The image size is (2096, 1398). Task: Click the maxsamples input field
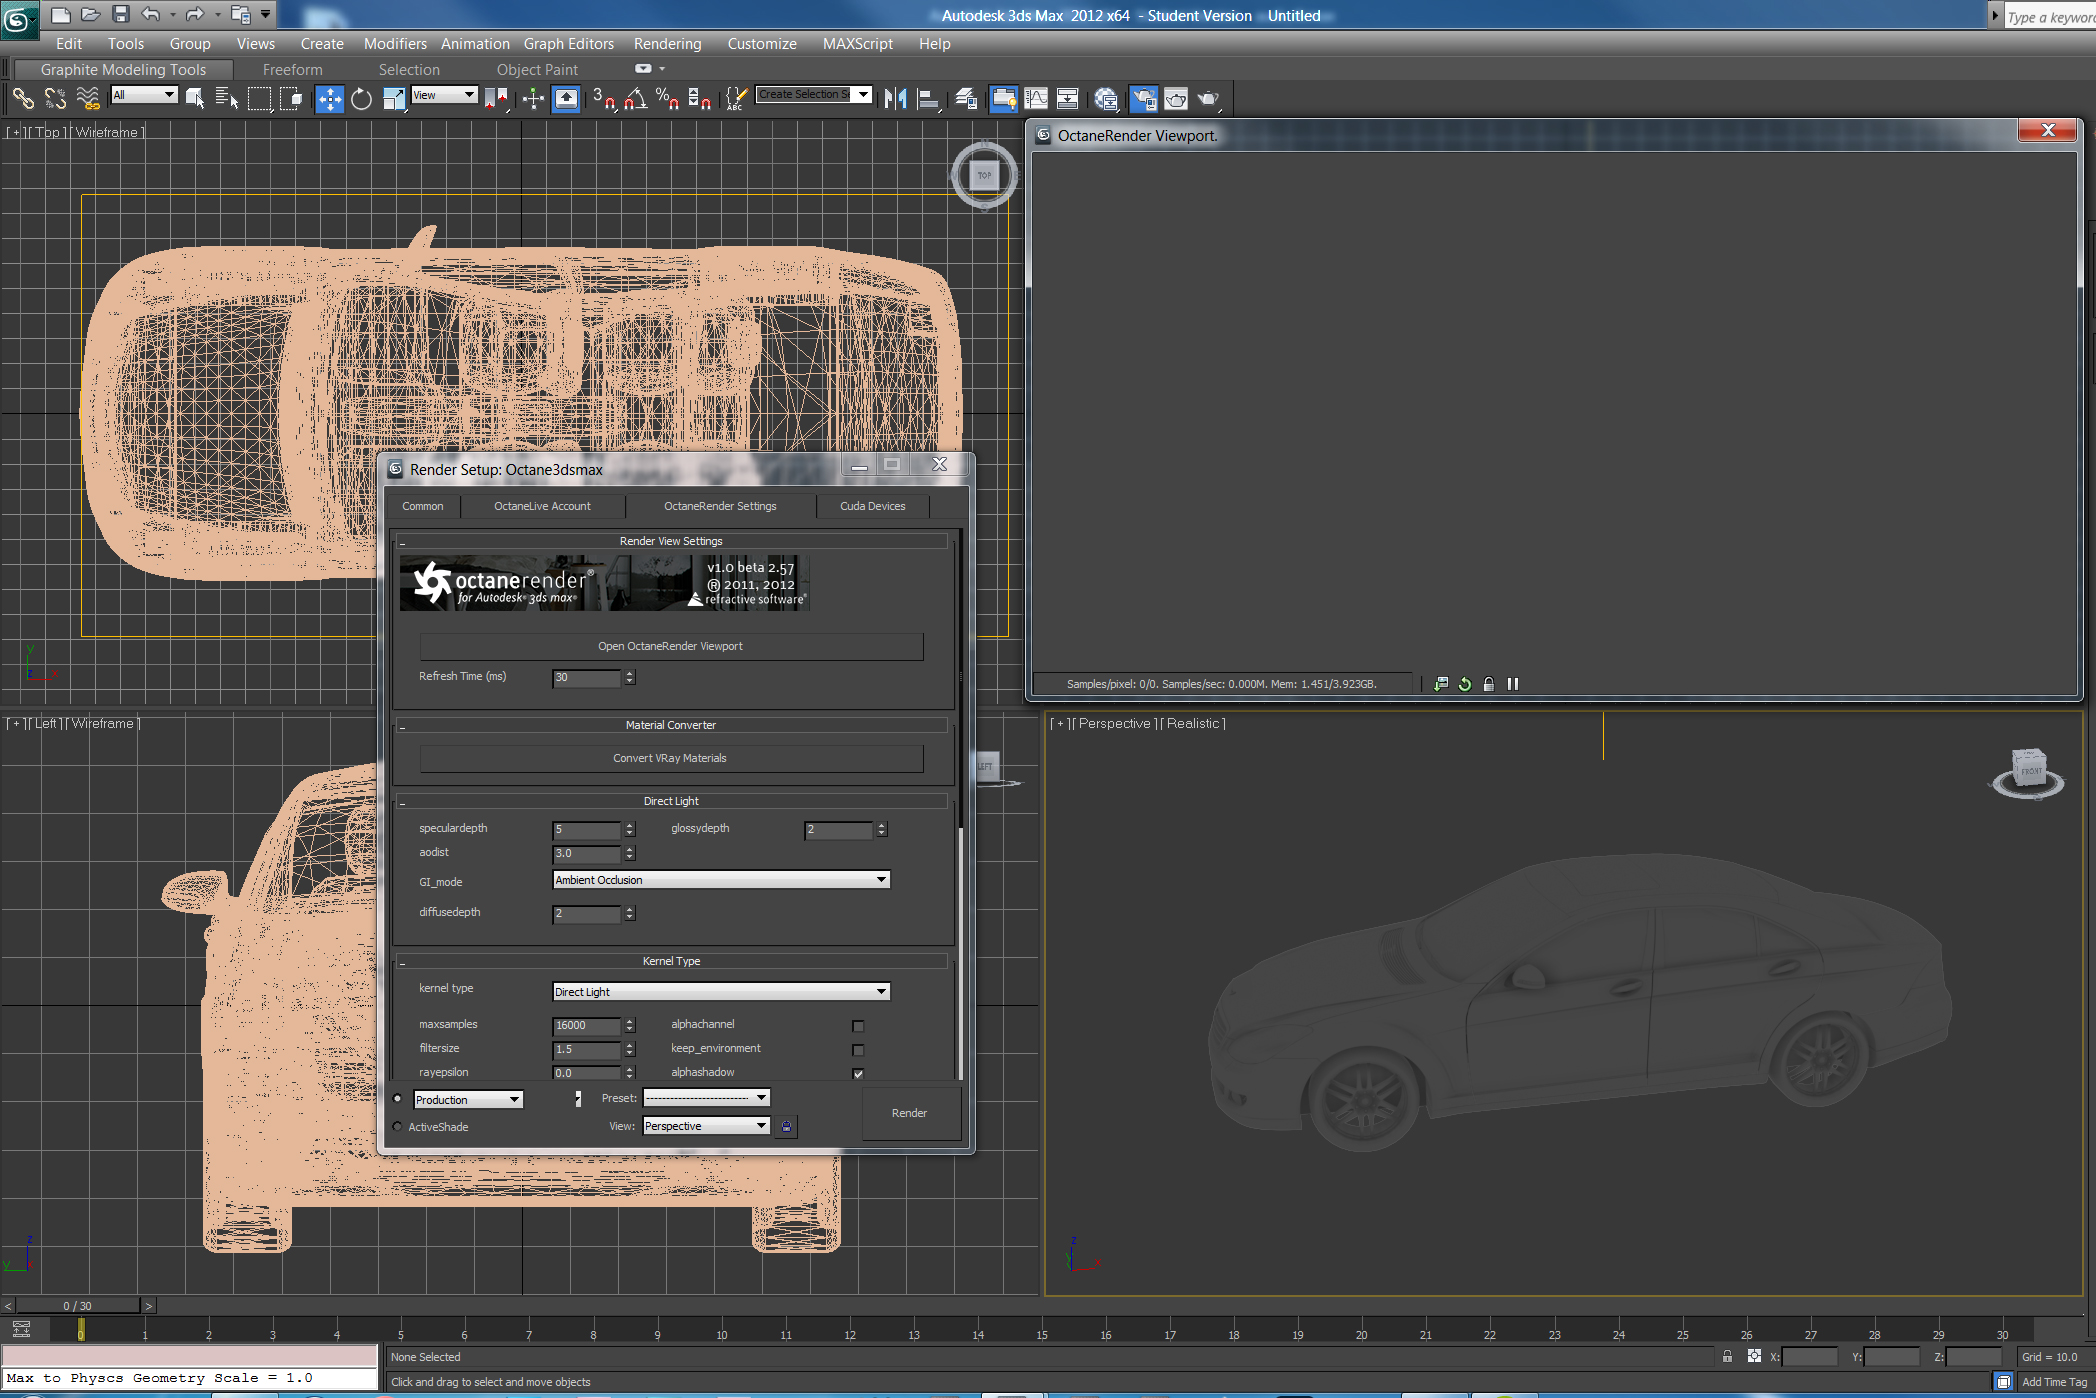click(x=586, y=1025)
